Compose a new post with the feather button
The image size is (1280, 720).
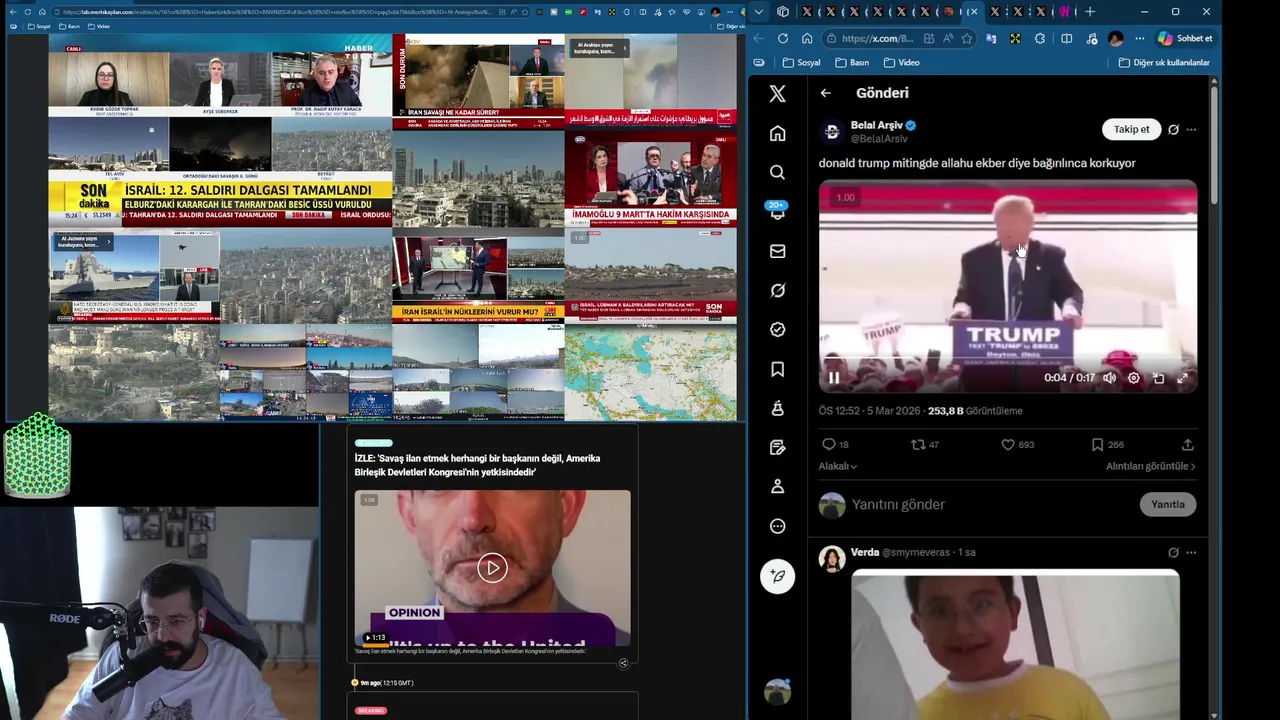[777, 576]
